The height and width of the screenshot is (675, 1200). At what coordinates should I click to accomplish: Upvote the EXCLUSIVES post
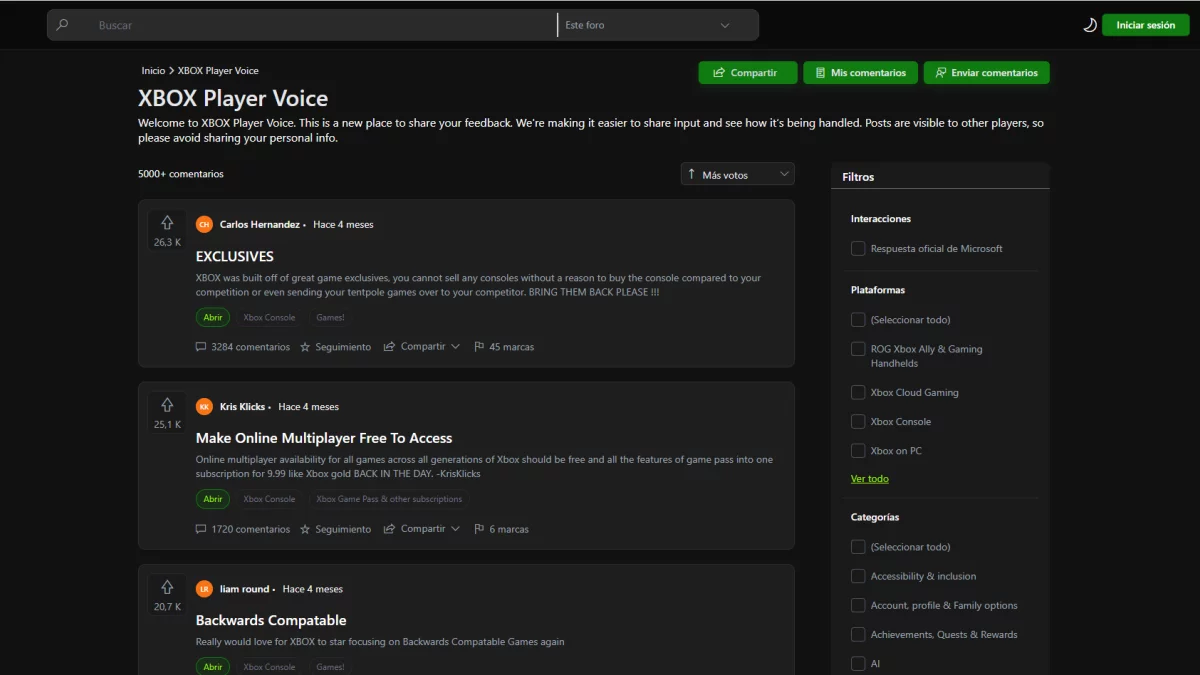click(x=167, y=223)
